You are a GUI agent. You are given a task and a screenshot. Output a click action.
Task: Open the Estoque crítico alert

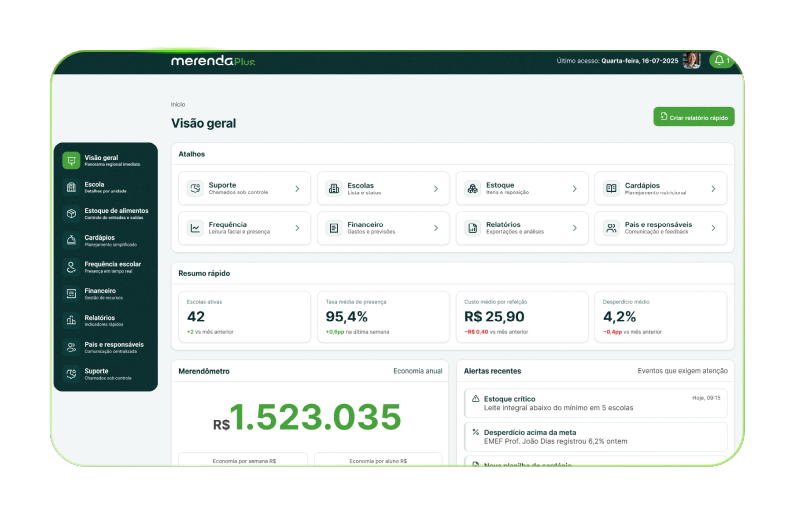597,402
